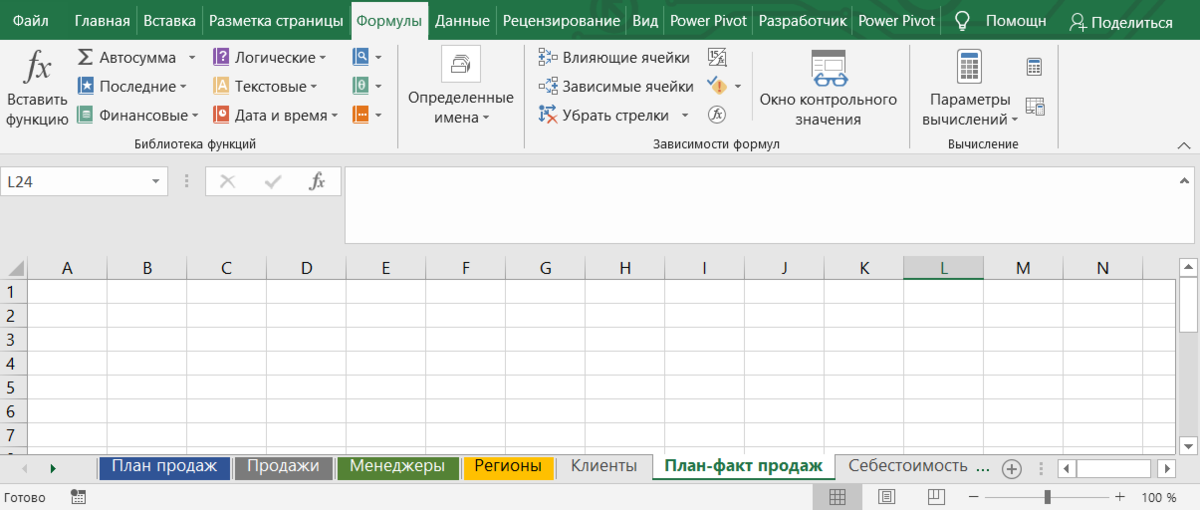Click the Evaluate Formula circular fx icon

coord(716,115)
